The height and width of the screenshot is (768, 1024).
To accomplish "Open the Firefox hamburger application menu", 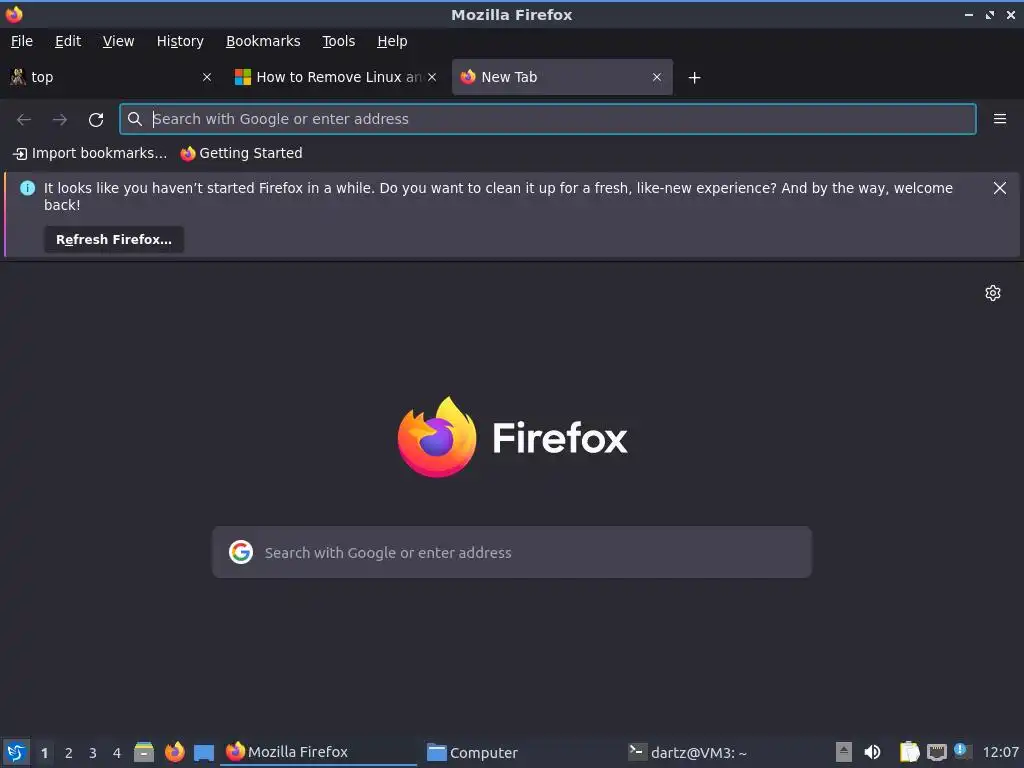I will (x=1000, y=119).
